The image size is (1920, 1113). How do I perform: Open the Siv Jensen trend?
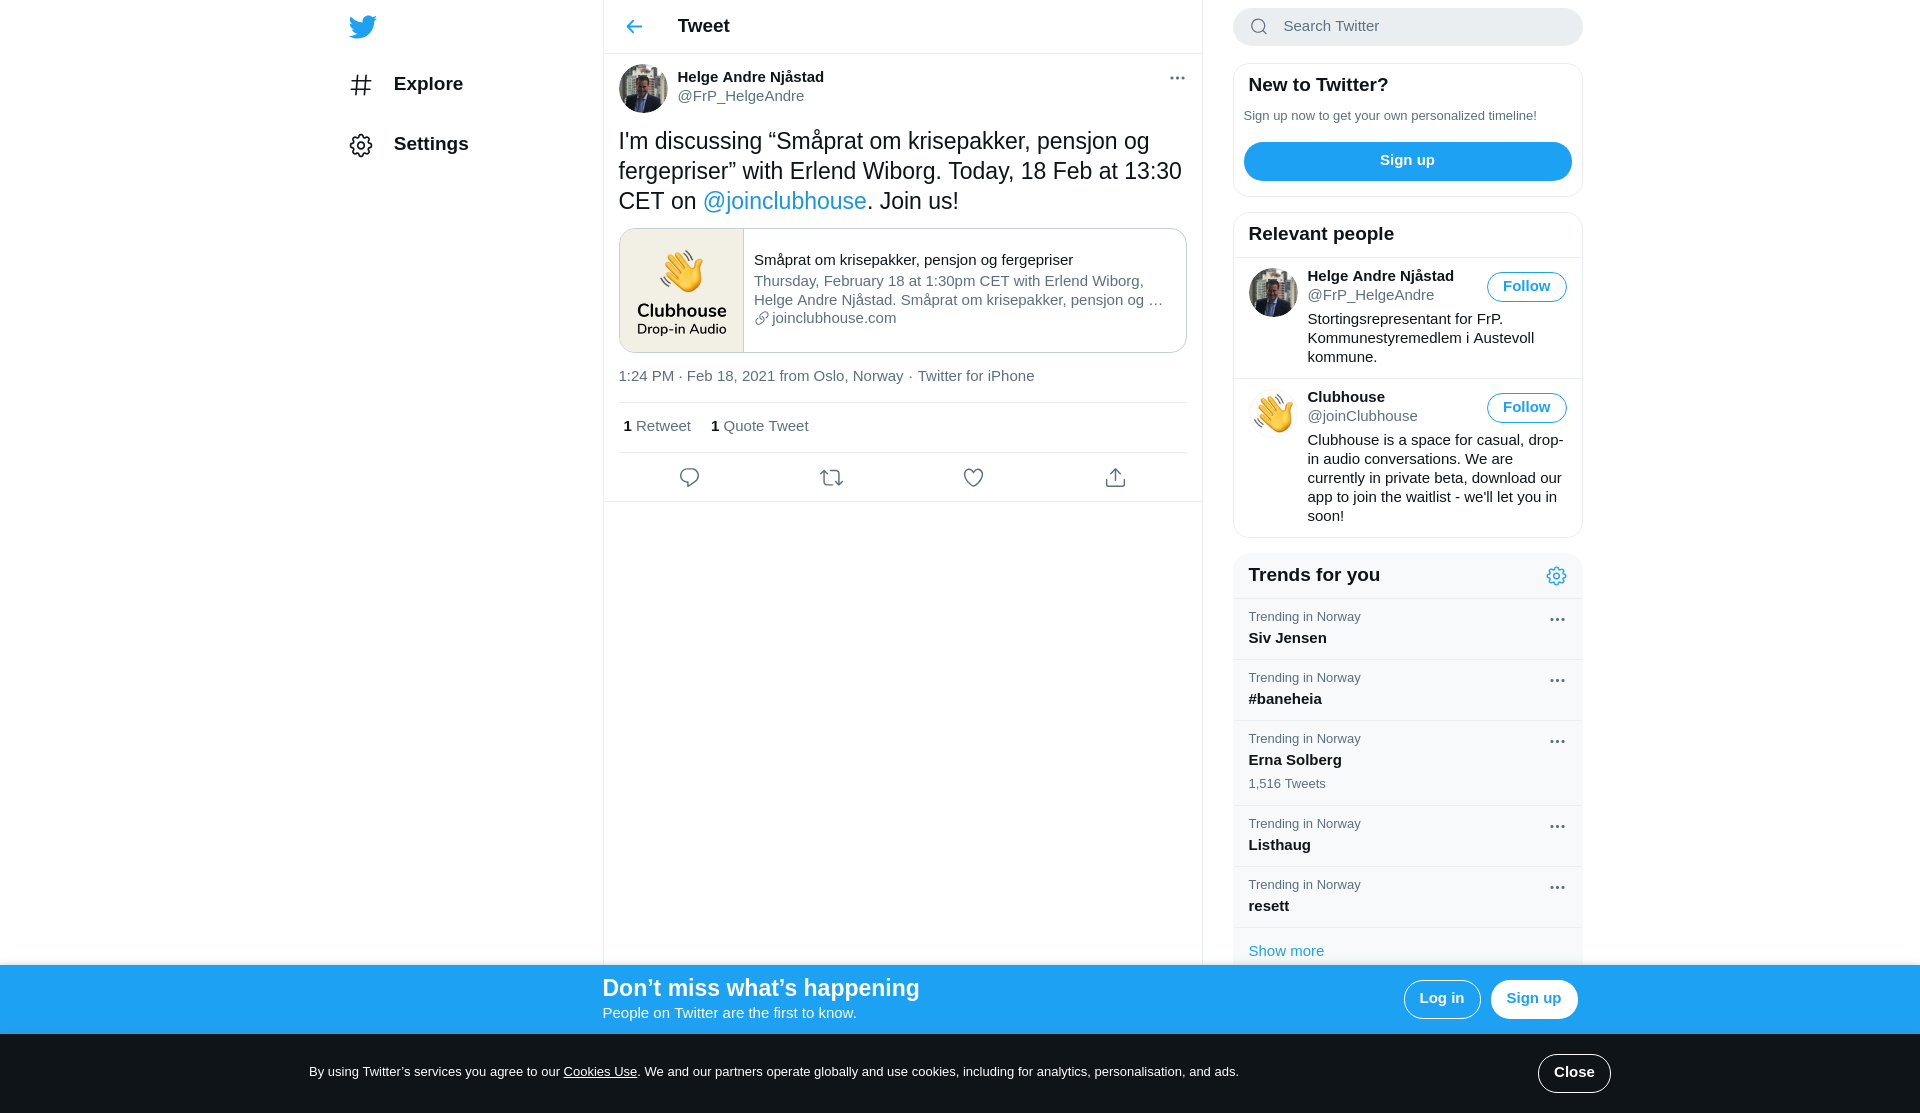click(1407, 629)
